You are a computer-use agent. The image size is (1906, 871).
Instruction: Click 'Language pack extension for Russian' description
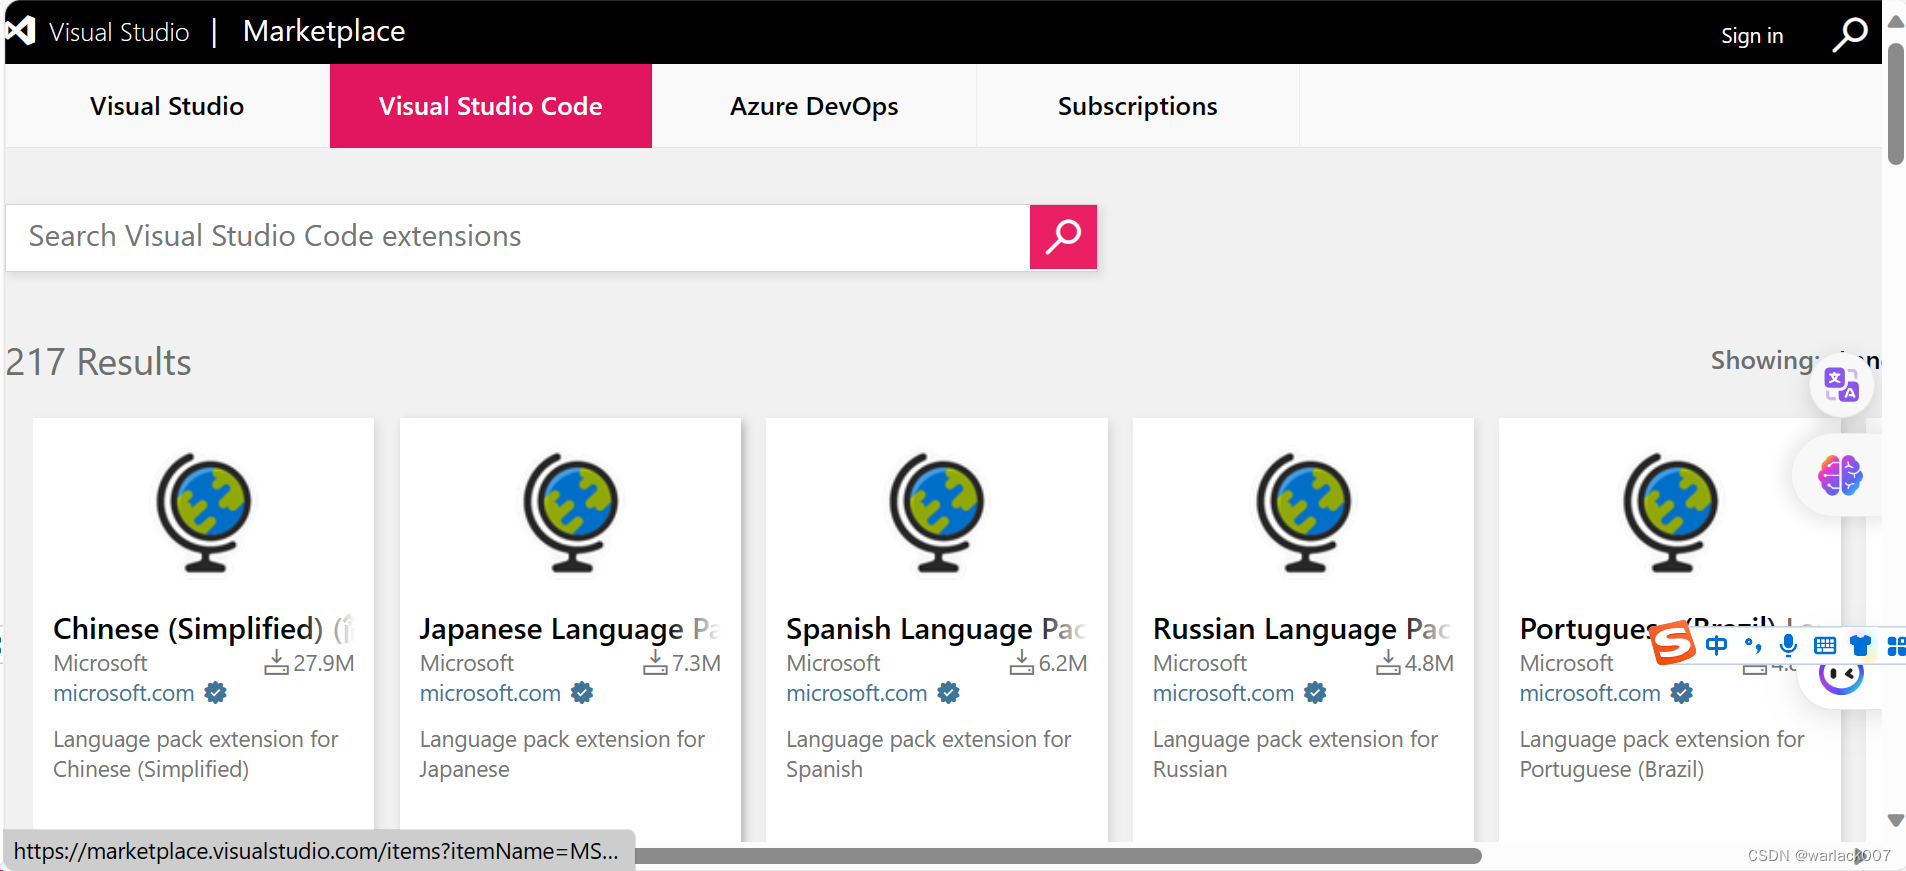[x=1295, y=754]
